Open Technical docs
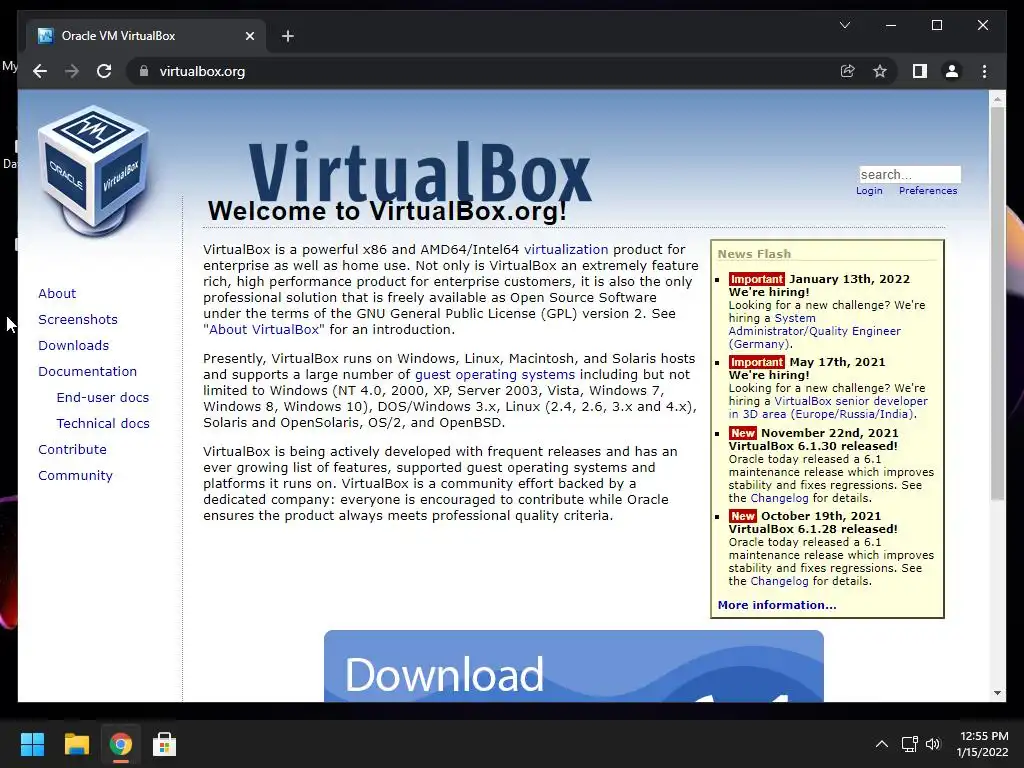The image size is (1024, 768). click(103, 424)
